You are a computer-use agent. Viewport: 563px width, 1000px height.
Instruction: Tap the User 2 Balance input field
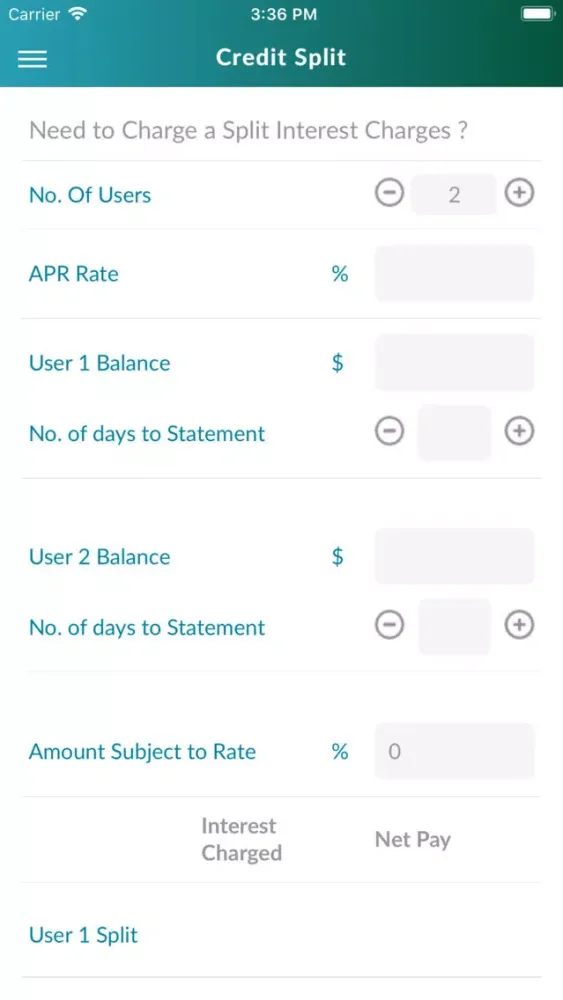(x=454, y=556)
